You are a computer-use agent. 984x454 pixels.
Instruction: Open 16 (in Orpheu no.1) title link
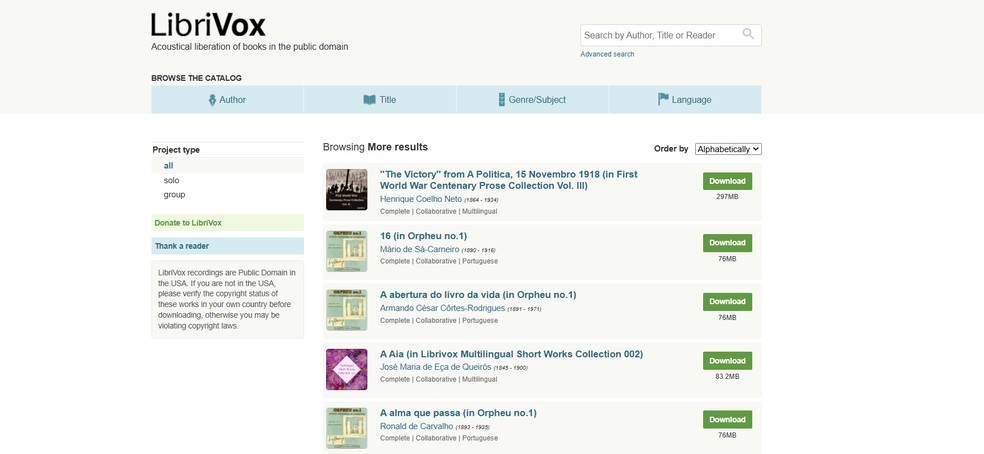coord(424,236)
